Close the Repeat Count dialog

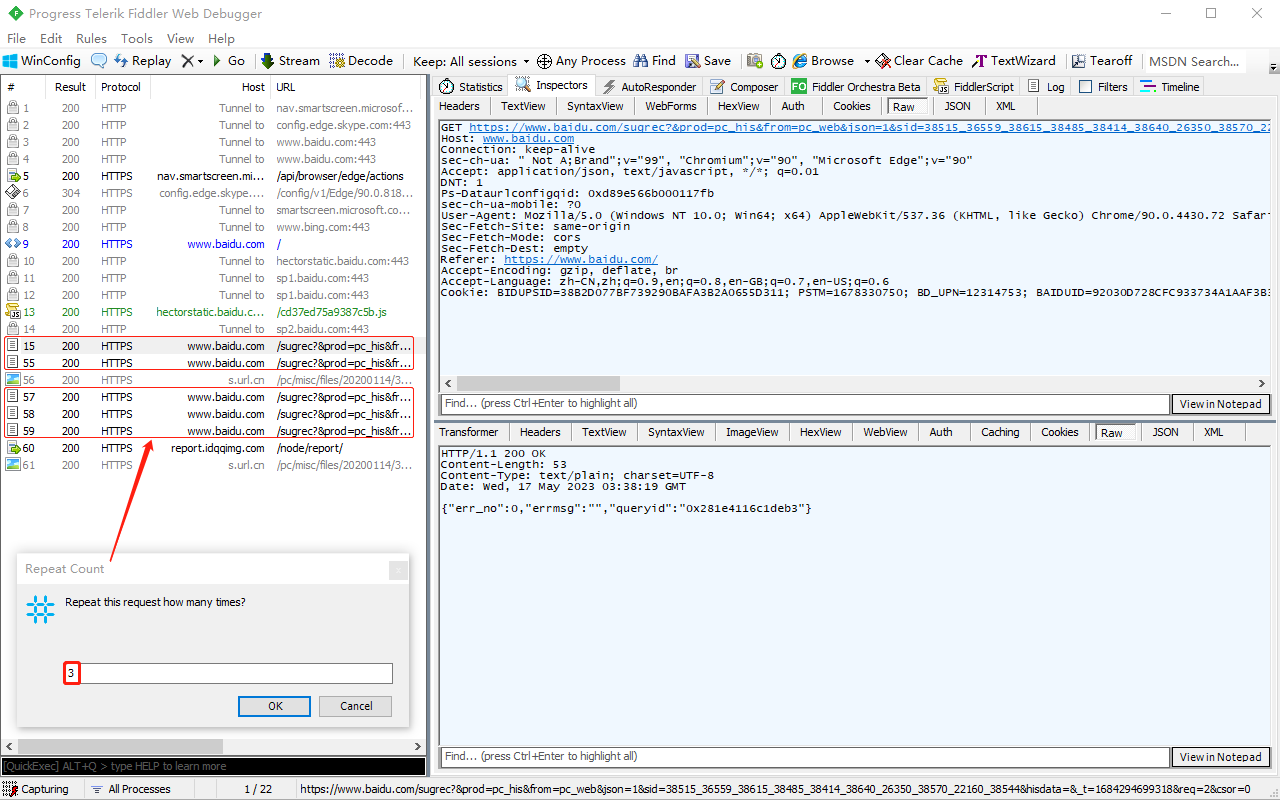coord(398,570)
